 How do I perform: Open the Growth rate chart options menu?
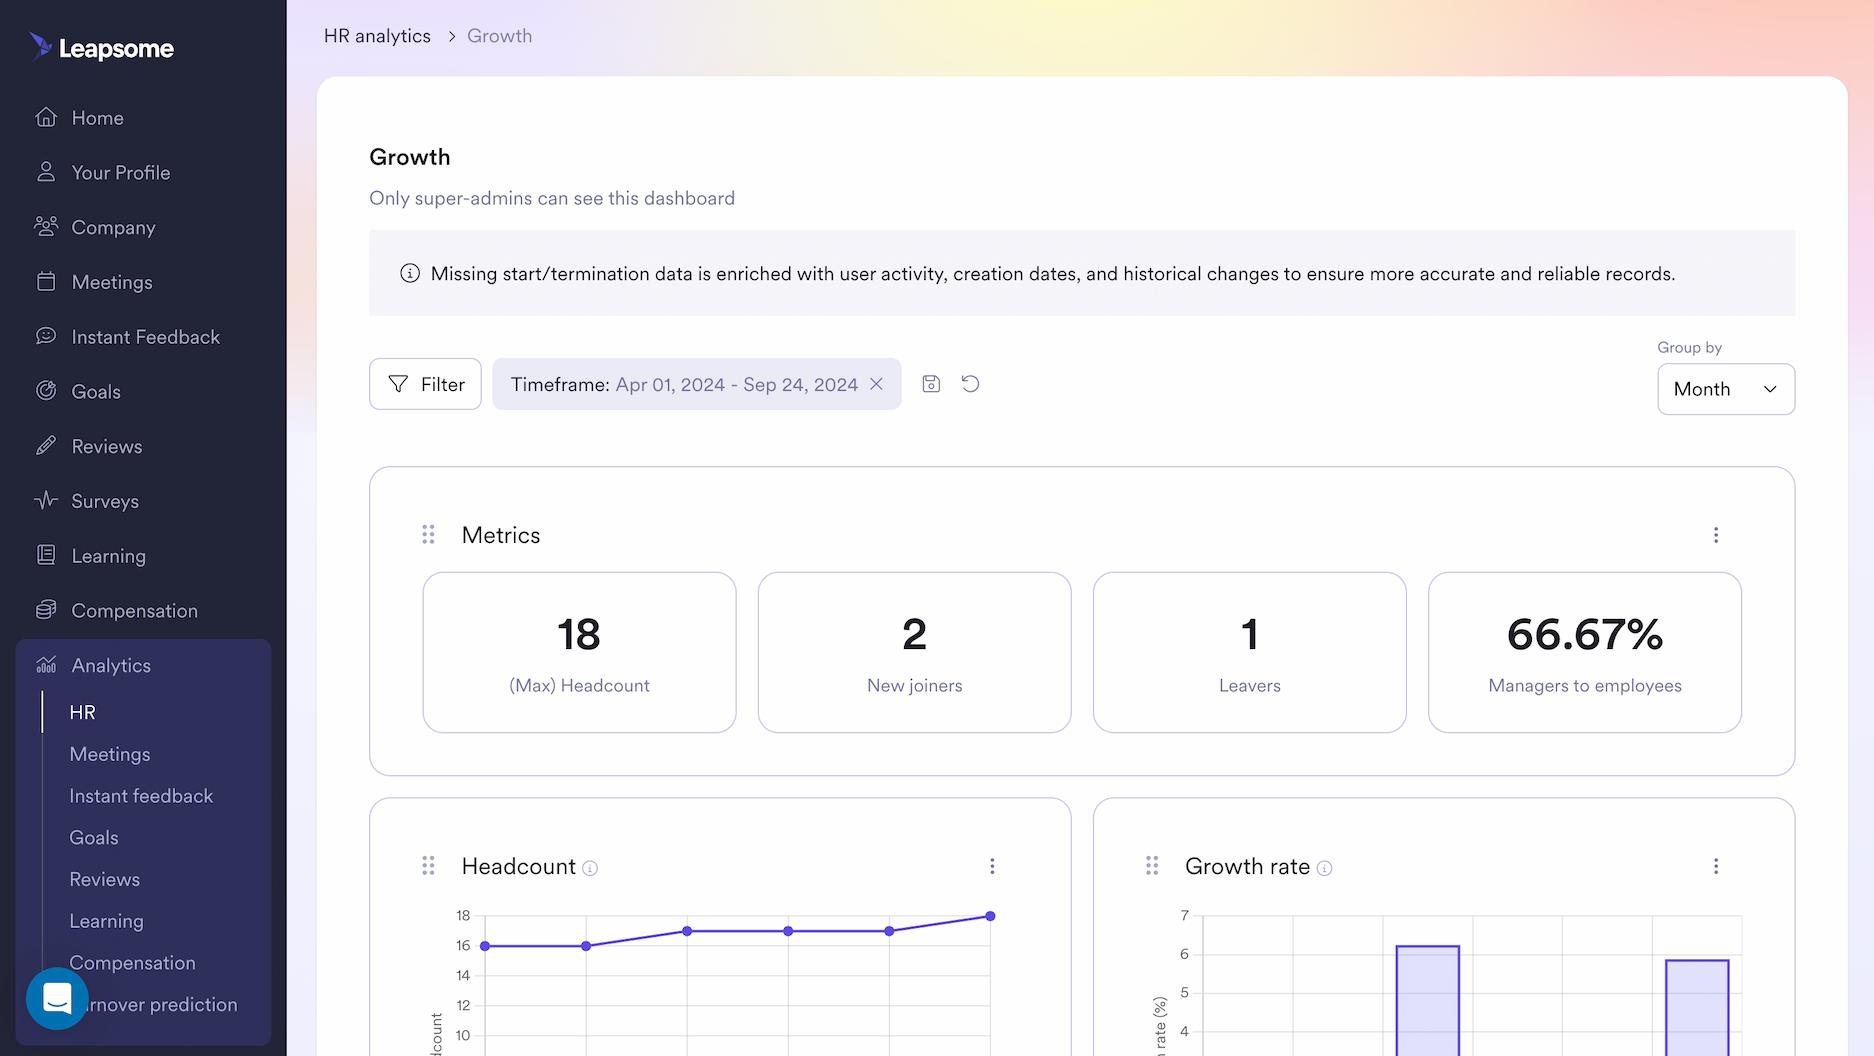tap(1717, 866)
